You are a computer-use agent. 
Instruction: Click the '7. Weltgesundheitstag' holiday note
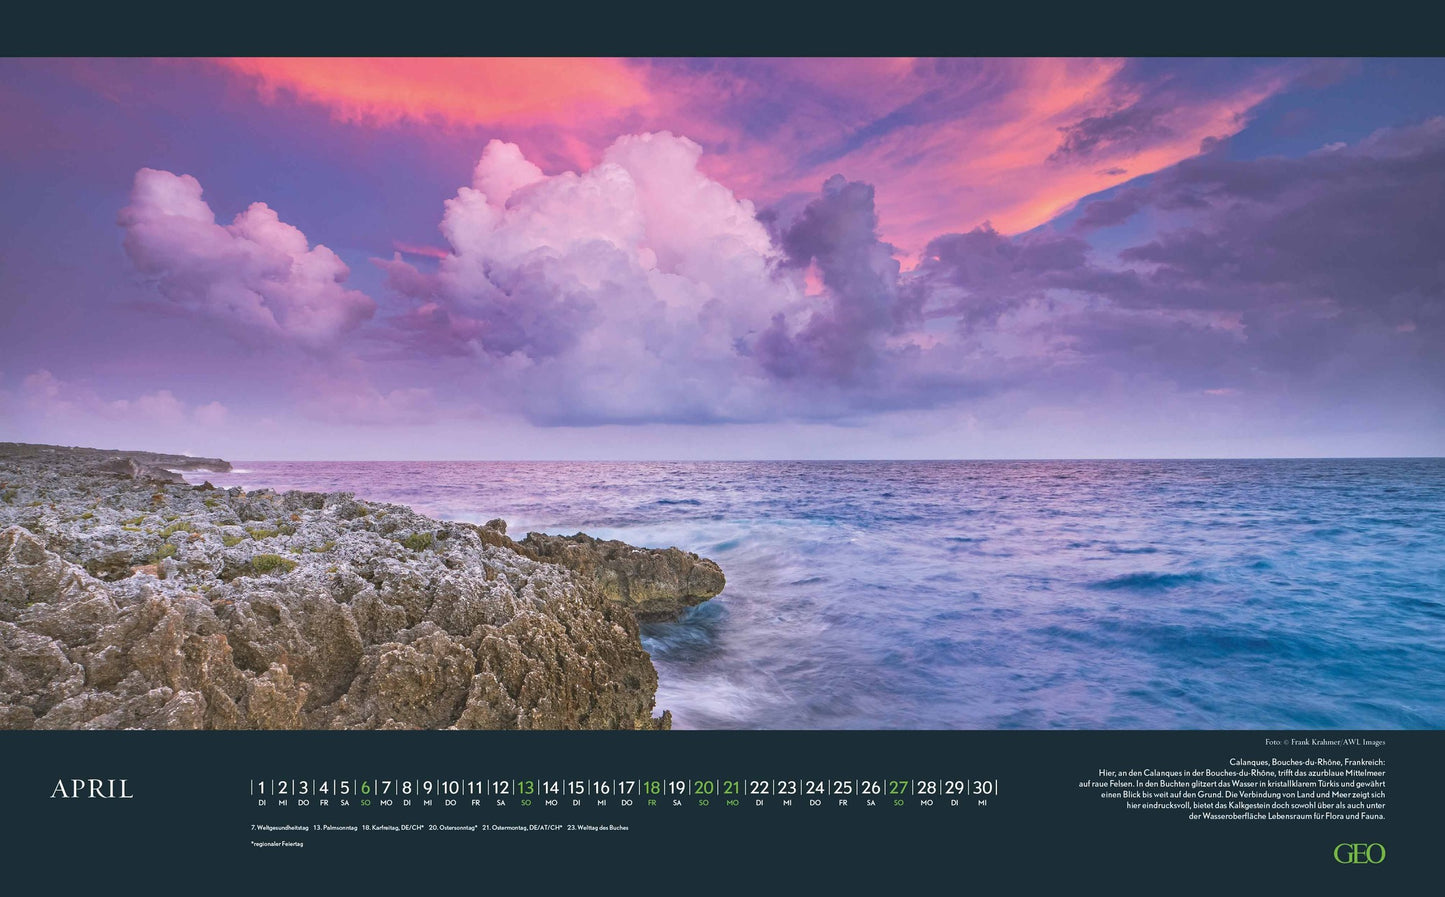click(x=279, y=828)
